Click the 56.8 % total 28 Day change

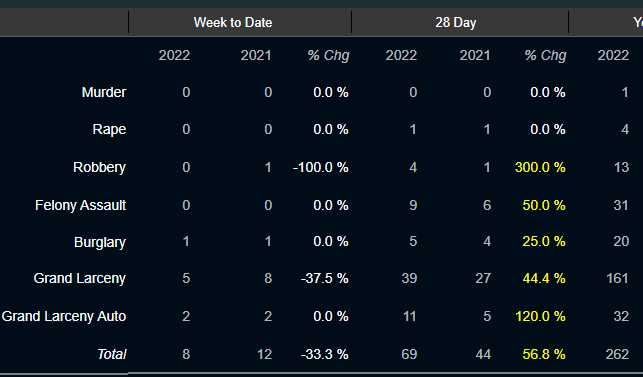click(544, 354)
